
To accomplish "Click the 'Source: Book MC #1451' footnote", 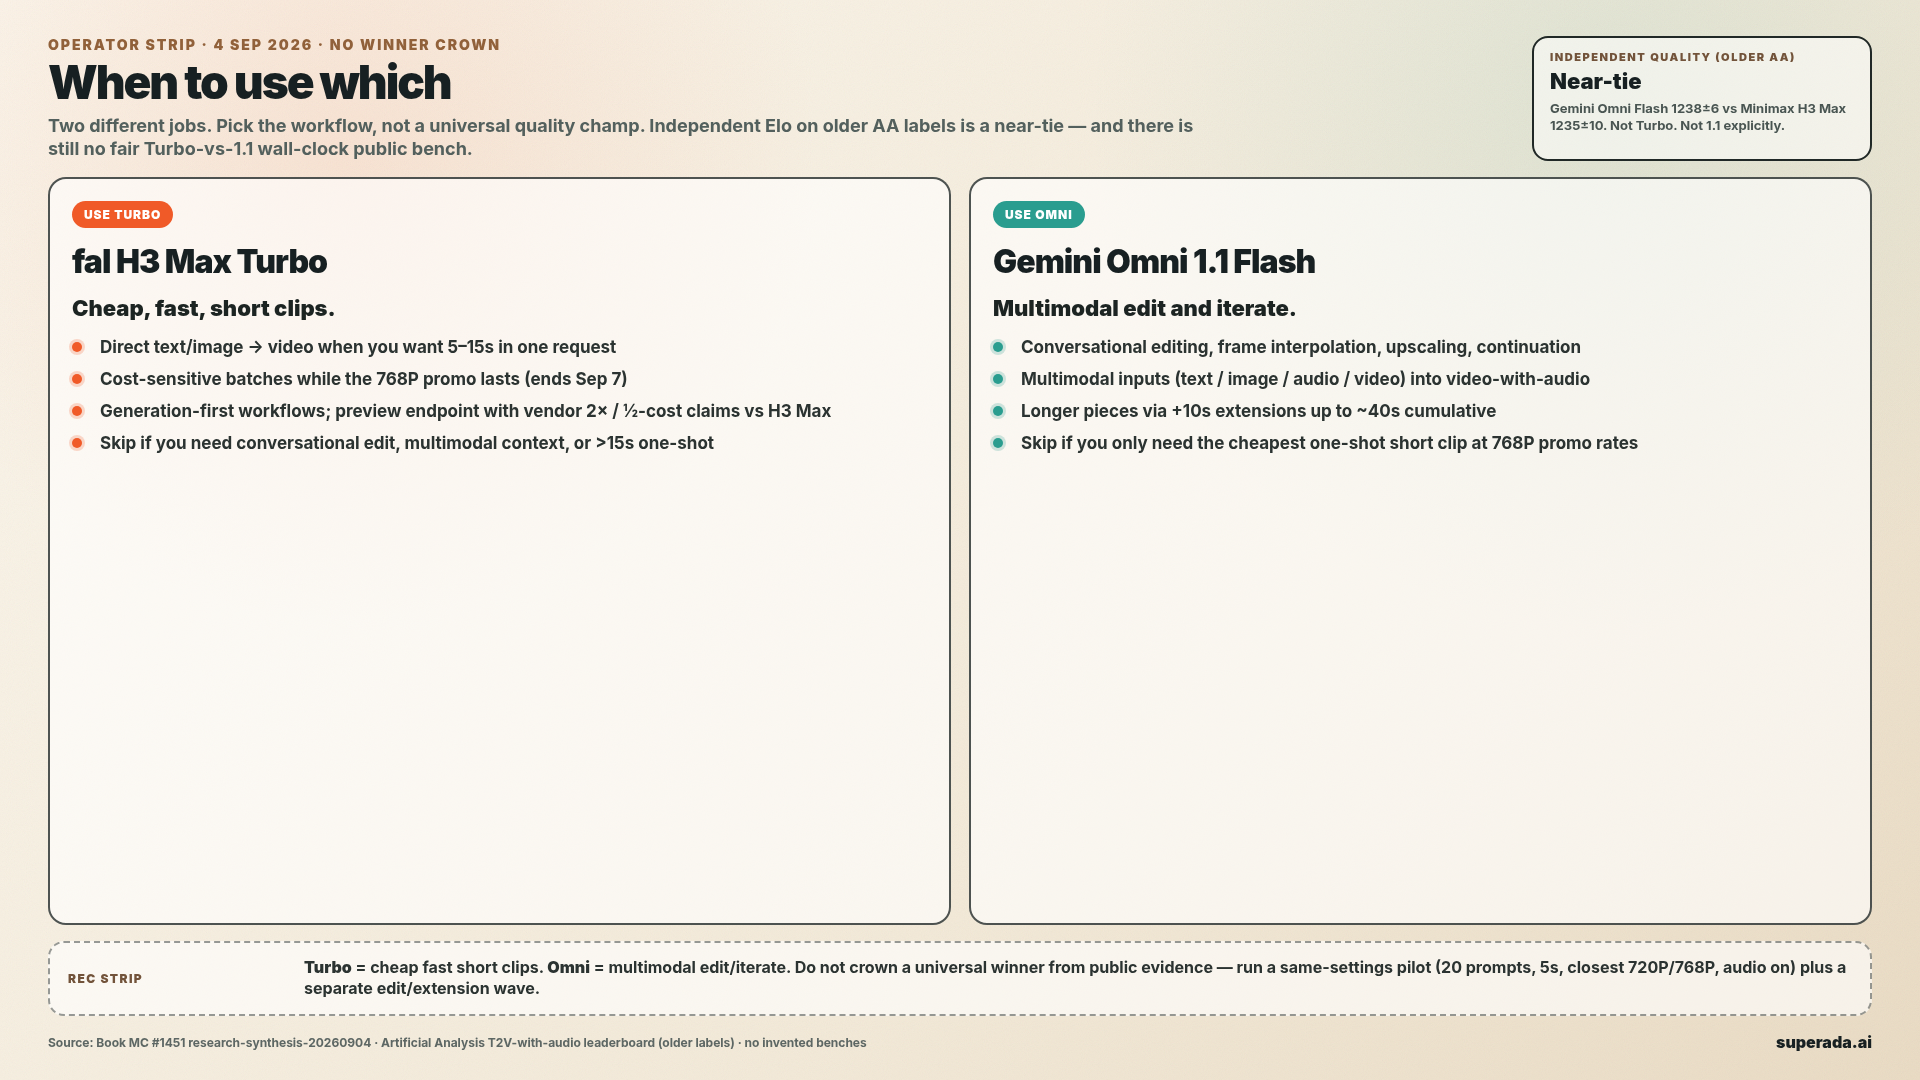I will click(457, 1043).
